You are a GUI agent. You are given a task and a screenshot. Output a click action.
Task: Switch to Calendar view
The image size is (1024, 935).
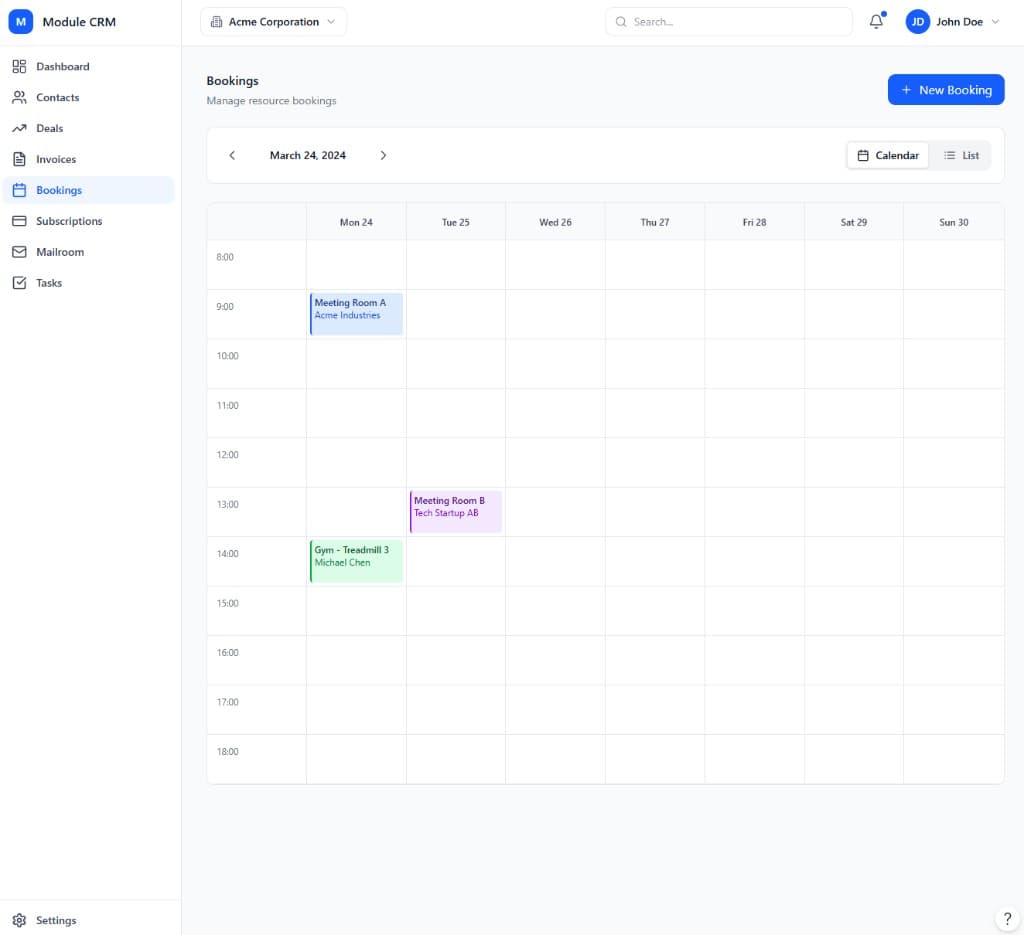point(888,155)
